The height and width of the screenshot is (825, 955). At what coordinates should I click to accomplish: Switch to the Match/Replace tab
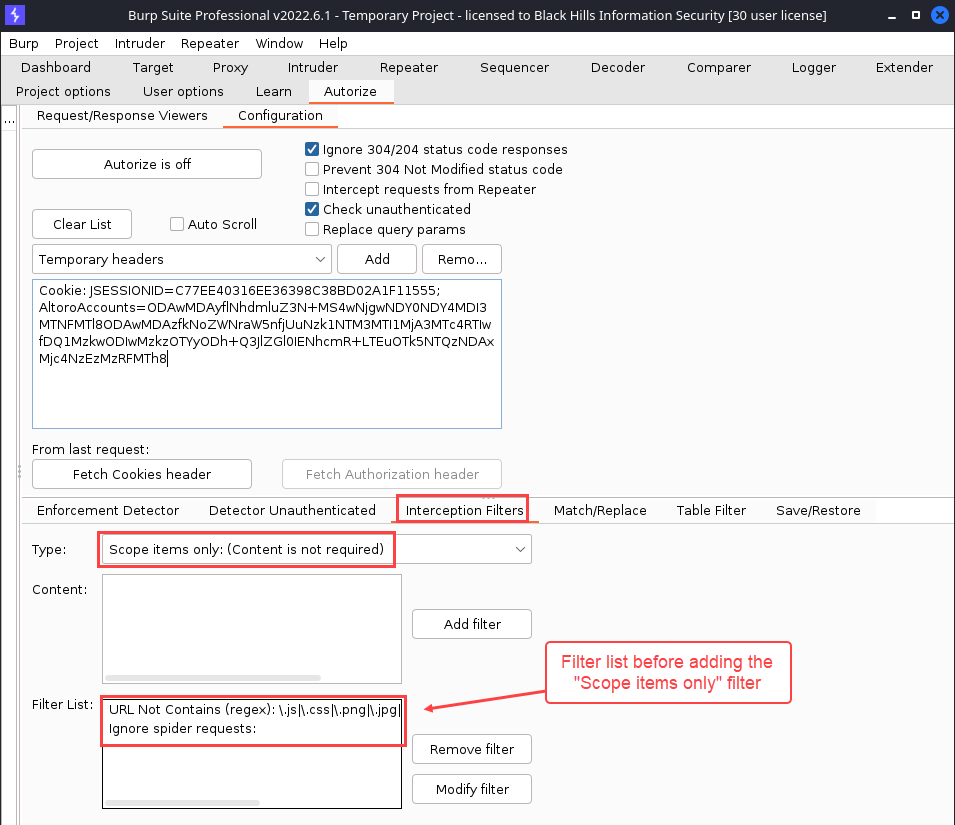pyautogui.click(x=600, y=511)
